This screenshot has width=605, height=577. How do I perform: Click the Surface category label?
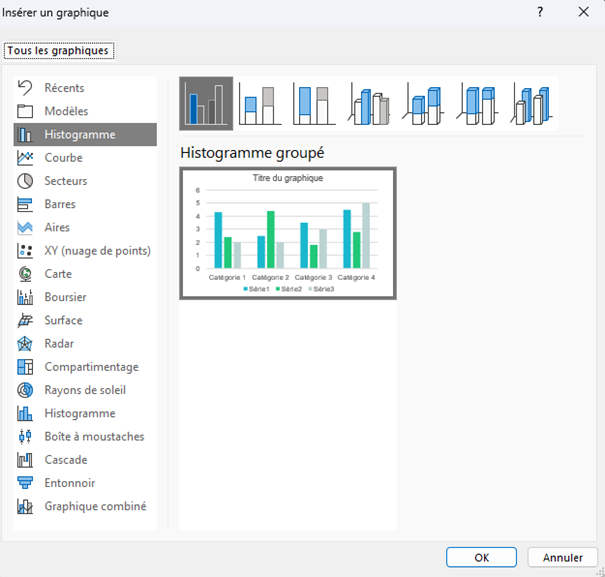click(x=63, y=320)
